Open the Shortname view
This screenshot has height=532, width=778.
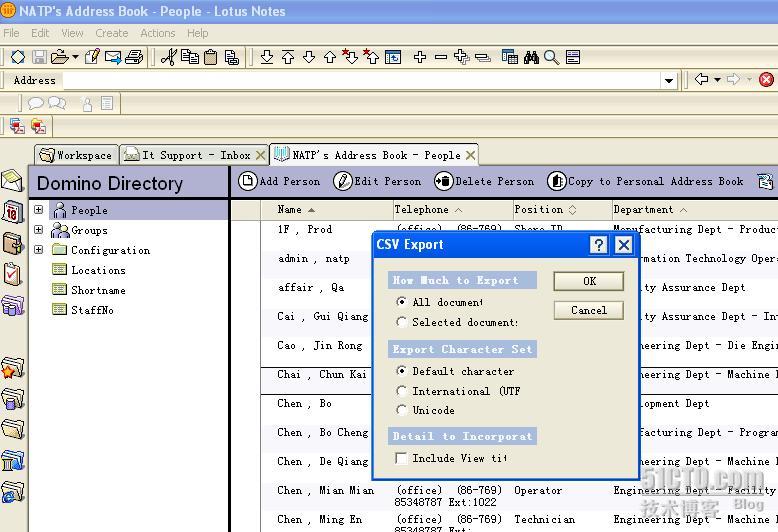click(x=89, y=290)
